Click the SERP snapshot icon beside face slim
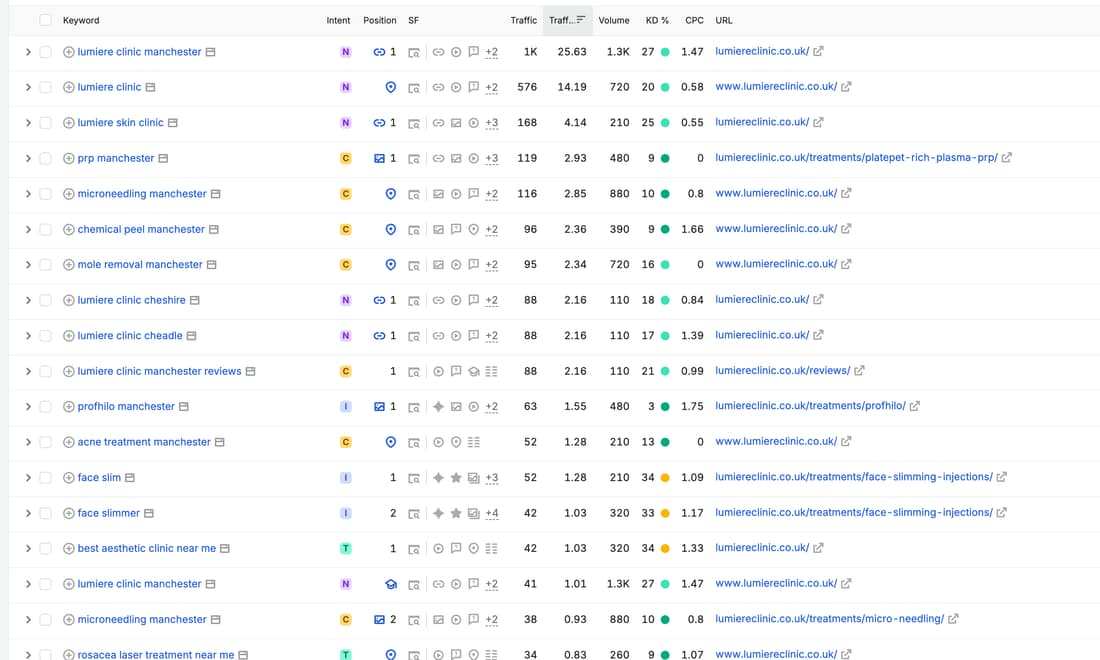 click(130, 478)
